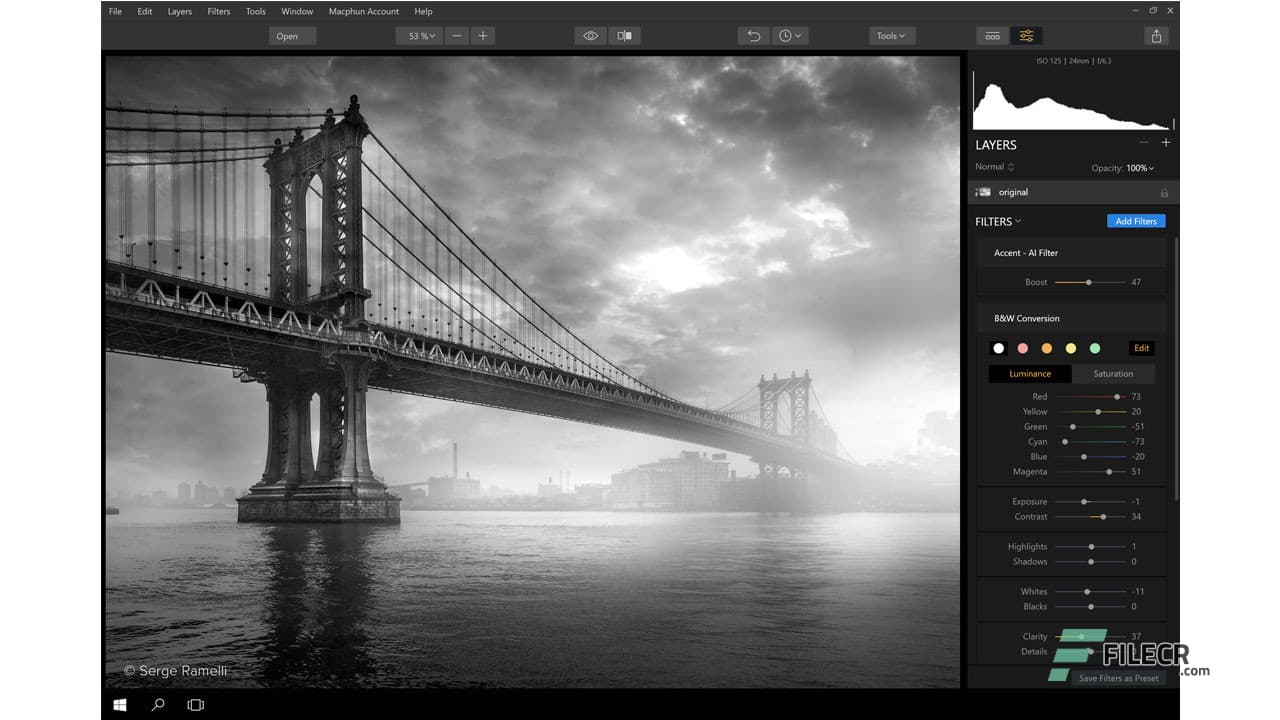Toggle the before/after preview eye icon
Image resolution: width=1280 pixels, height=720 pixels.
[590, 35]
